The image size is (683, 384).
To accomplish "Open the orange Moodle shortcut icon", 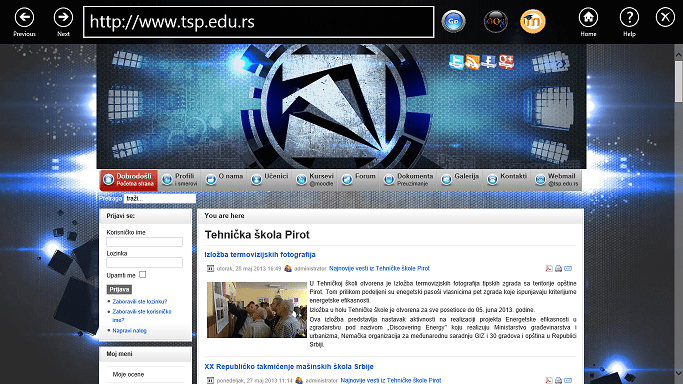I will 533,21.
